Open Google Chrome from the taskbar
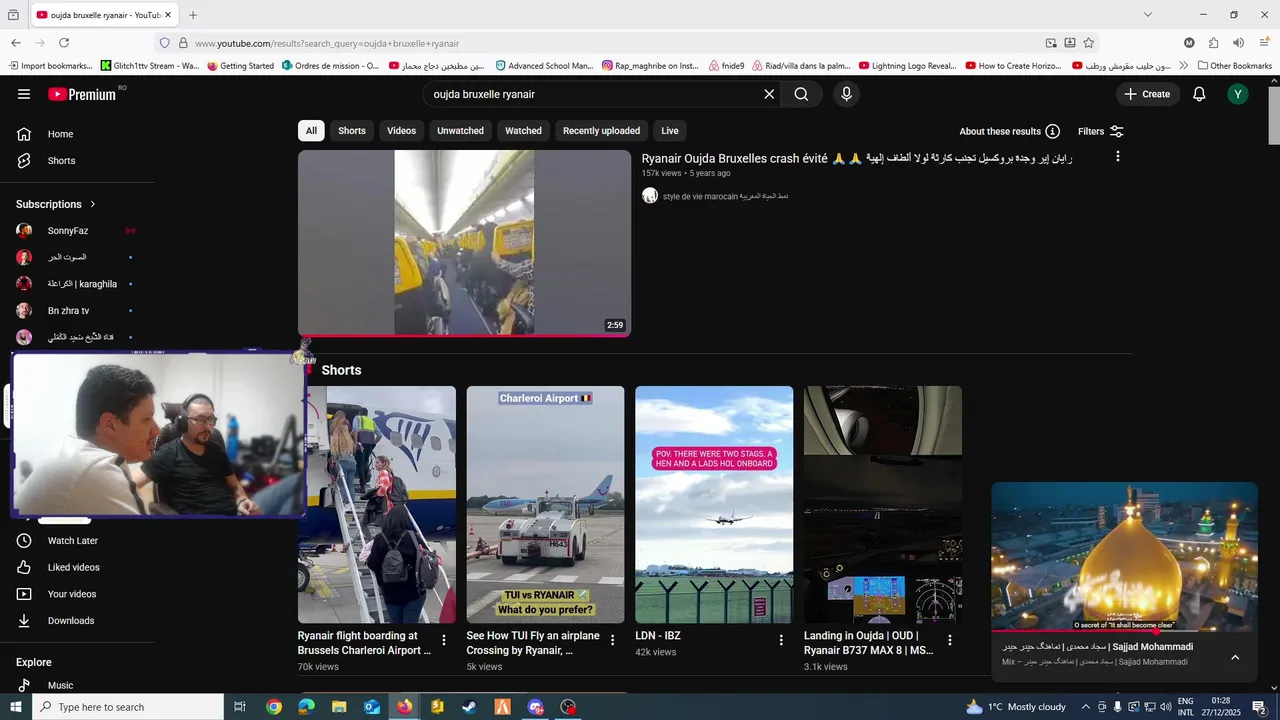Viewport: 1280px width, 720px height. click(x=274, y=707)
